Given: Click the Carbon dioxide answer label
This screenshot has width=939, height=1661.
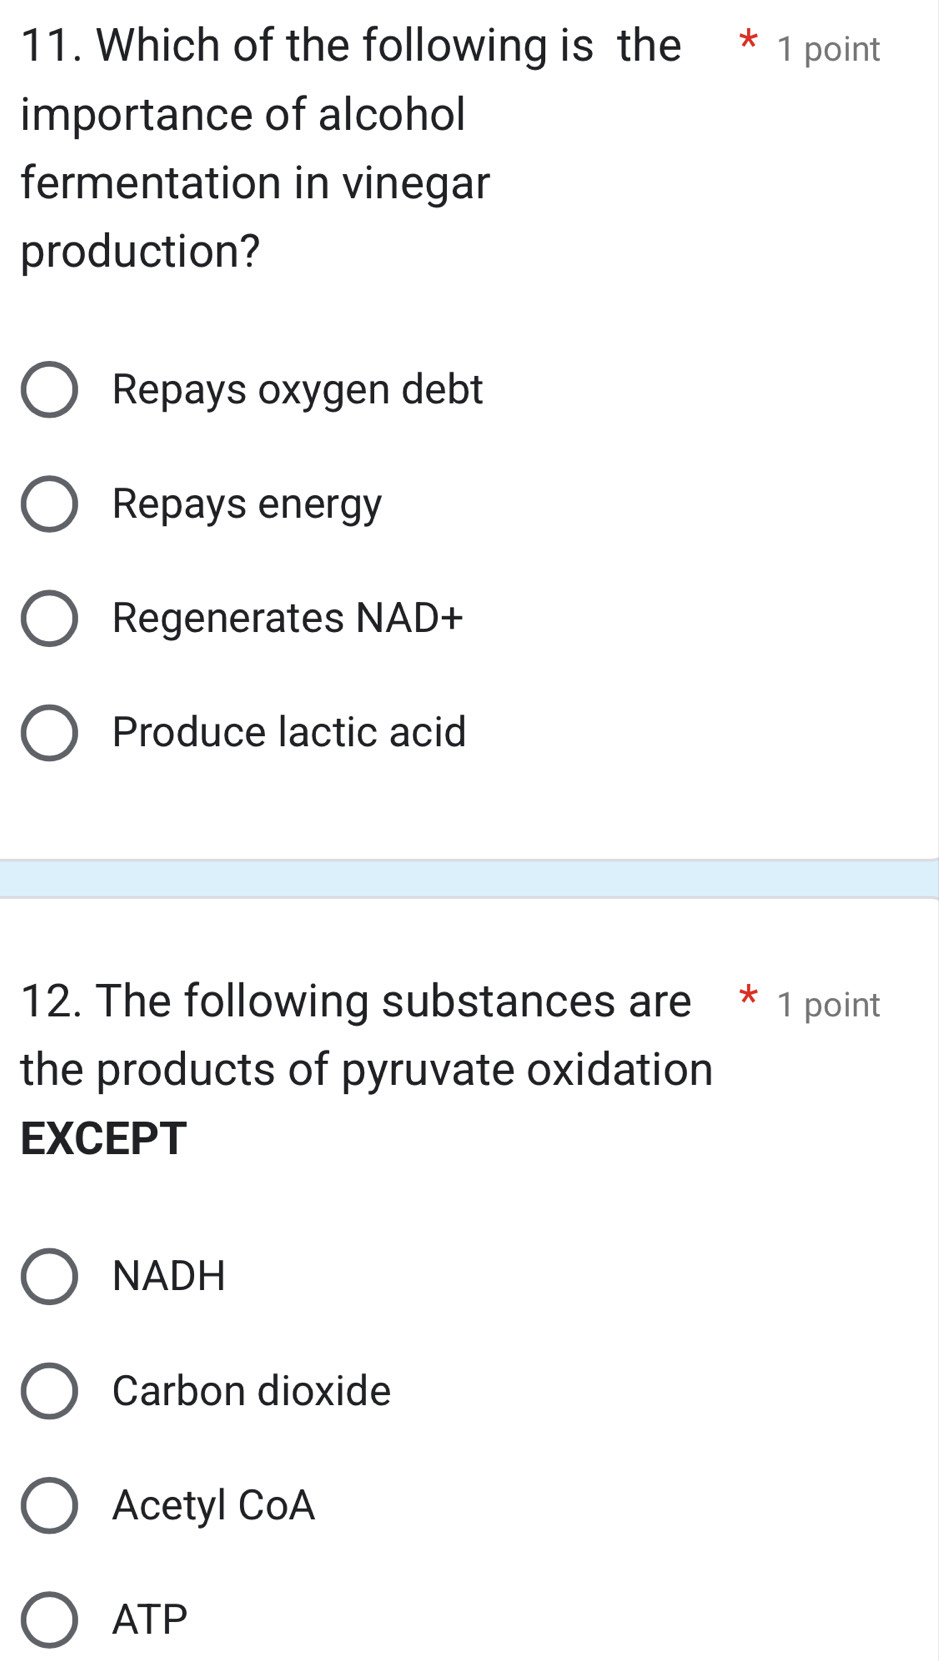Looking at the screenshot, I should 251,1391.
